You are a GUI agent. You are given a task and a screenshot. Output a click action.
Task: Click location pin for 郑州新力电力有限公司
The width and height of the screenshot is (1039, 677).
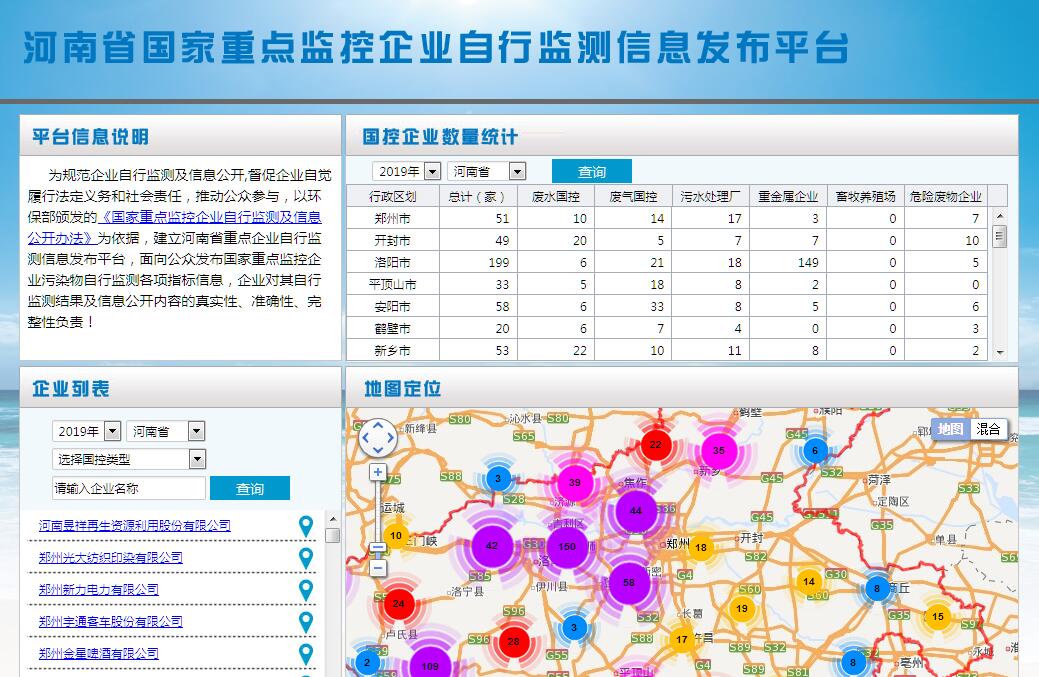(x=306, y=590)
